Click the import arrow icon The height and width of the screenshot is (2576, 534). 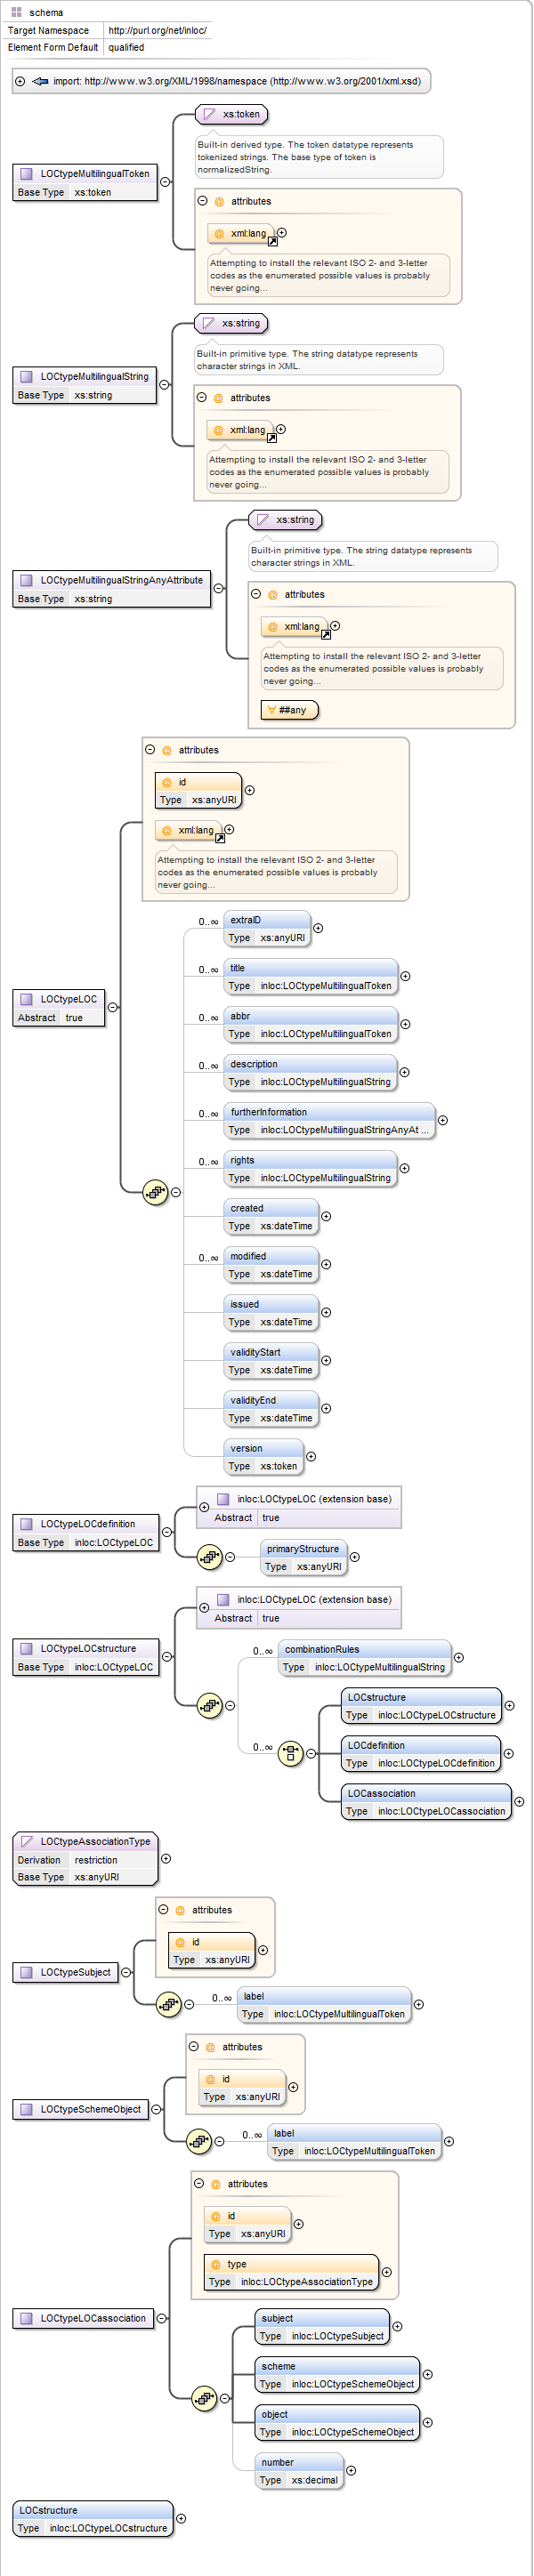40,81
